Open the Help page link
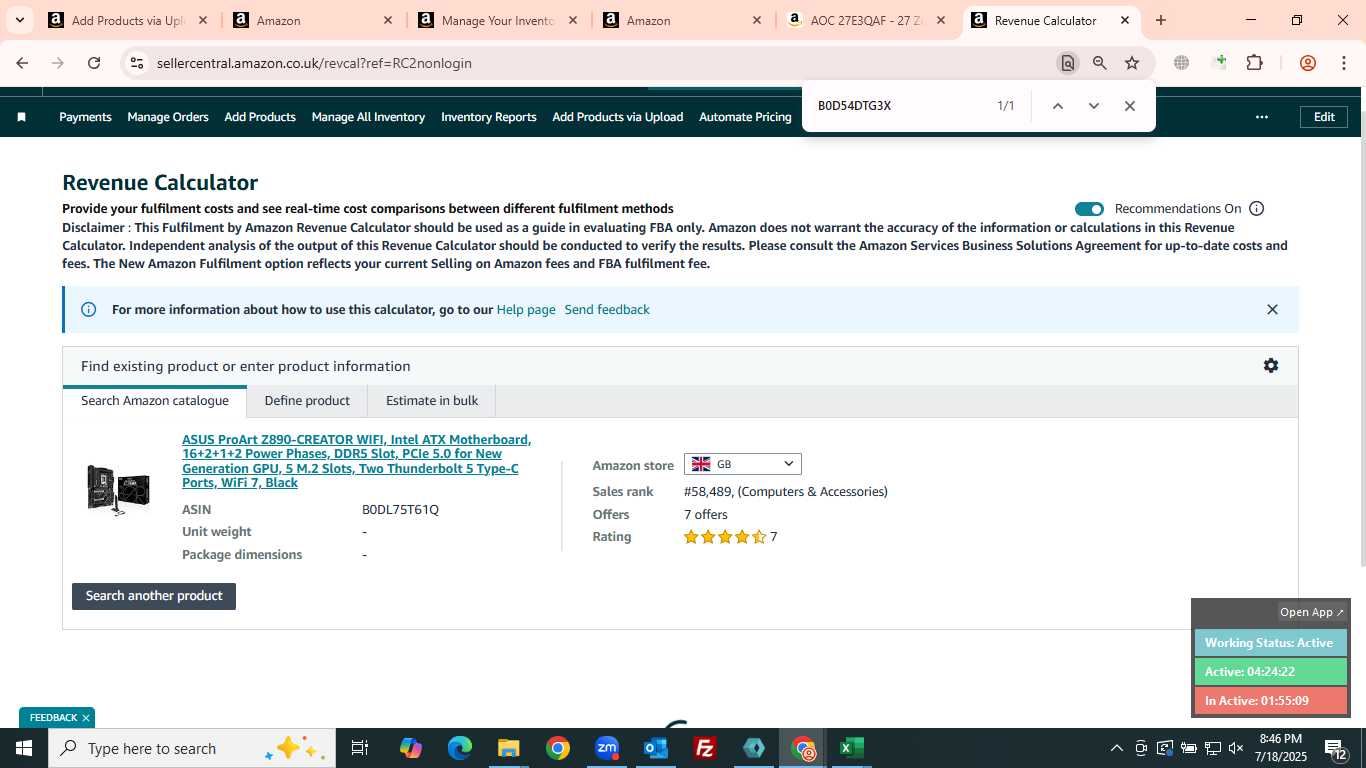1366x768 pixels. click(x=526, y=310)
